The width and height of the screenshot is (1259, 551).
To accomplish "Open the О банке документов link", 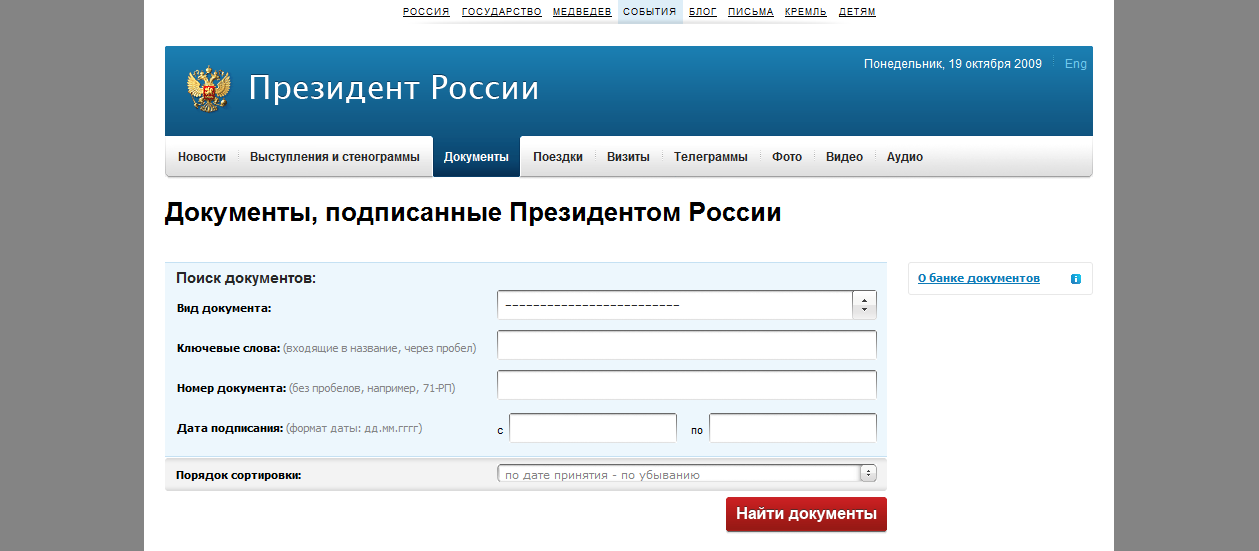I will click(979, 278).
